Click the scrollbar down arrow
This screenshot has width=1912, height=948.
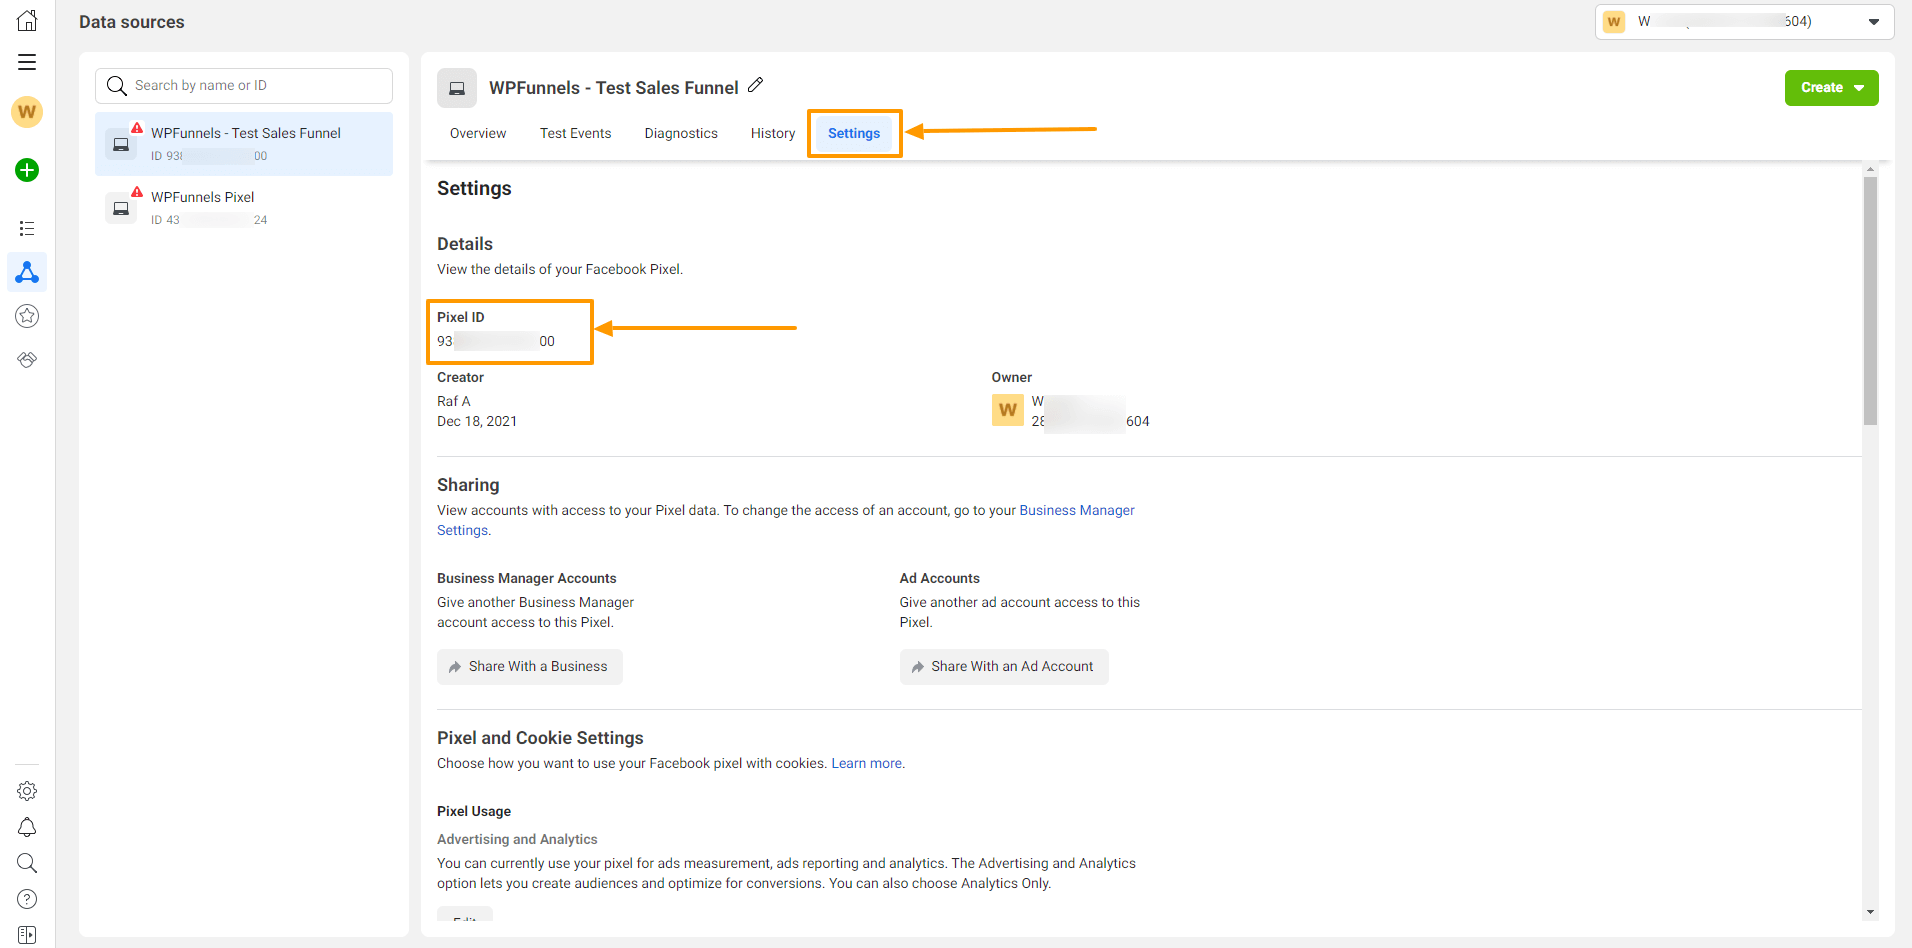click(1870, 912)
